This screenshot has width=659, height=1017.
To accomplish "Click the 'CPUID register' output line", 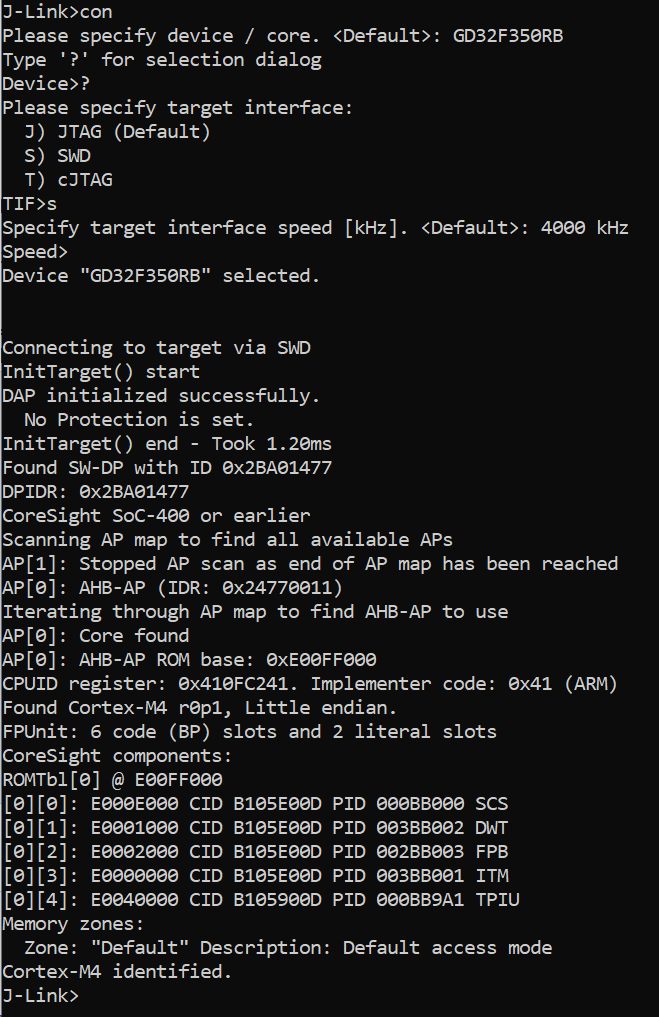I will 310,684.
